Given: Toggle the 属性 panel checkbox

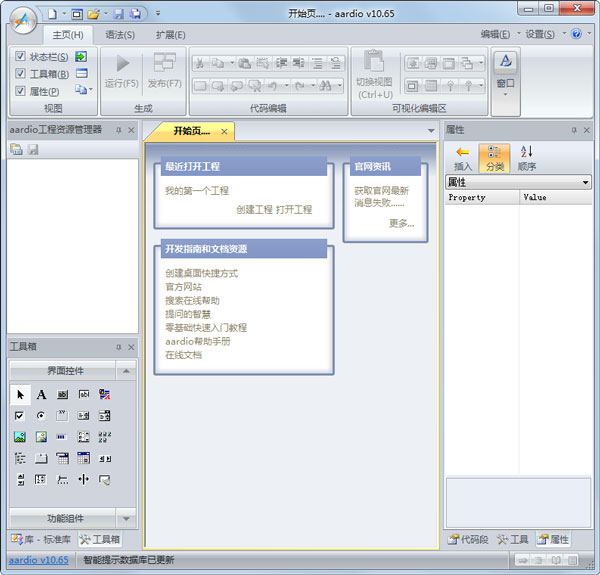Looking at the screenshot, I should point(21,91).
